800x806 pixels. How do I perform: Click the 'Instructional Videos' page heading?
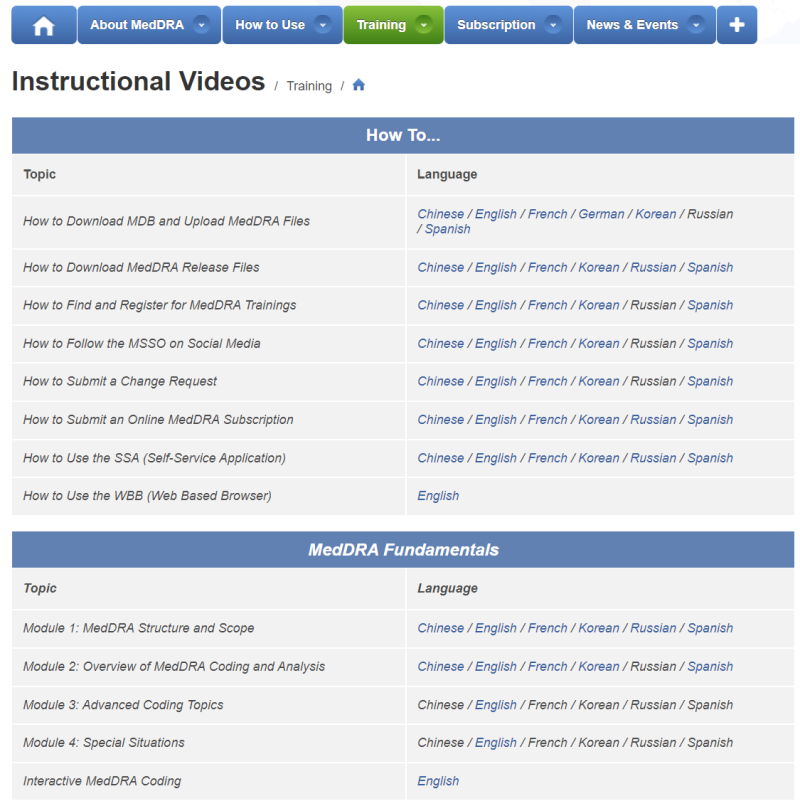pos(138,81)
